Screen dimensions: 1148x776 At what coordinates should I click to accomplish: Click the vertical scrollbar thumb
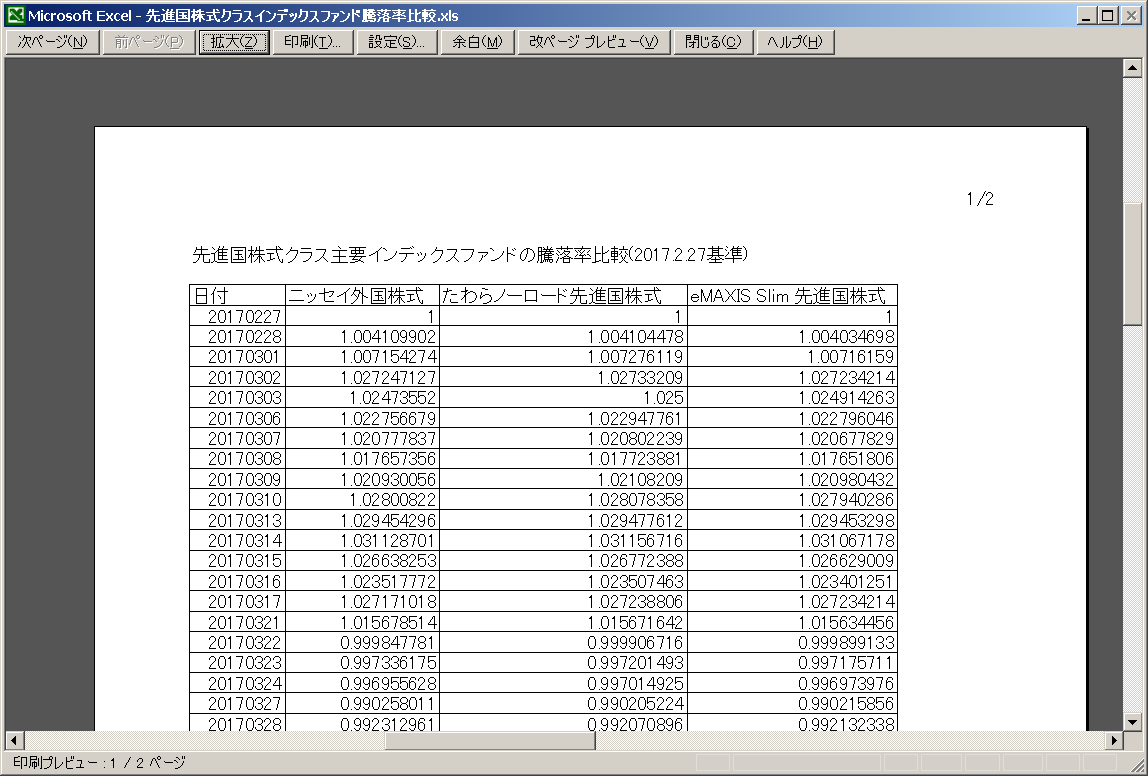click(1133, 262)
